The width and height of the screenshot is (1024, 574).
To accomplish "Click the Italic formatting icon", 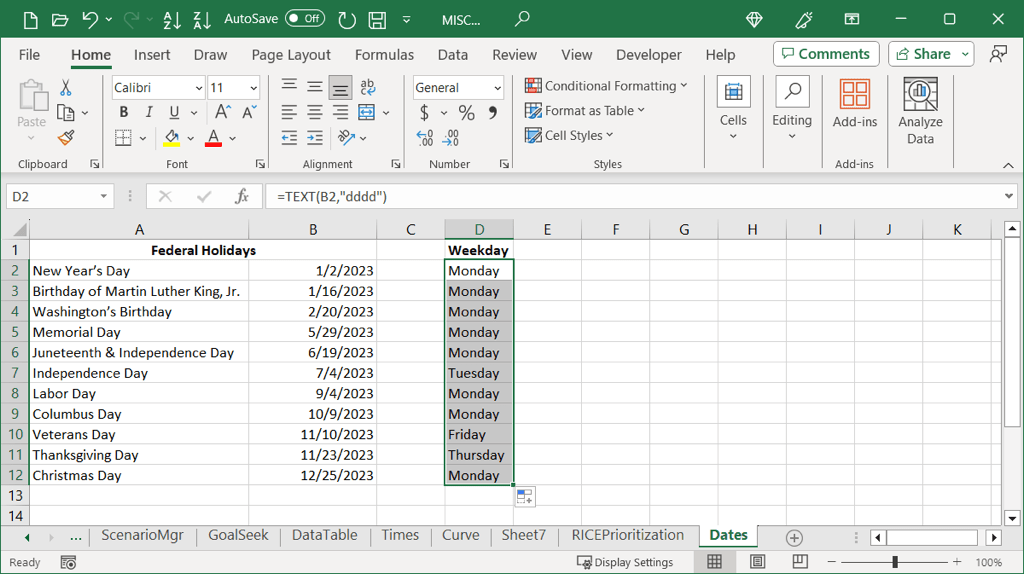I will point(149,113).
